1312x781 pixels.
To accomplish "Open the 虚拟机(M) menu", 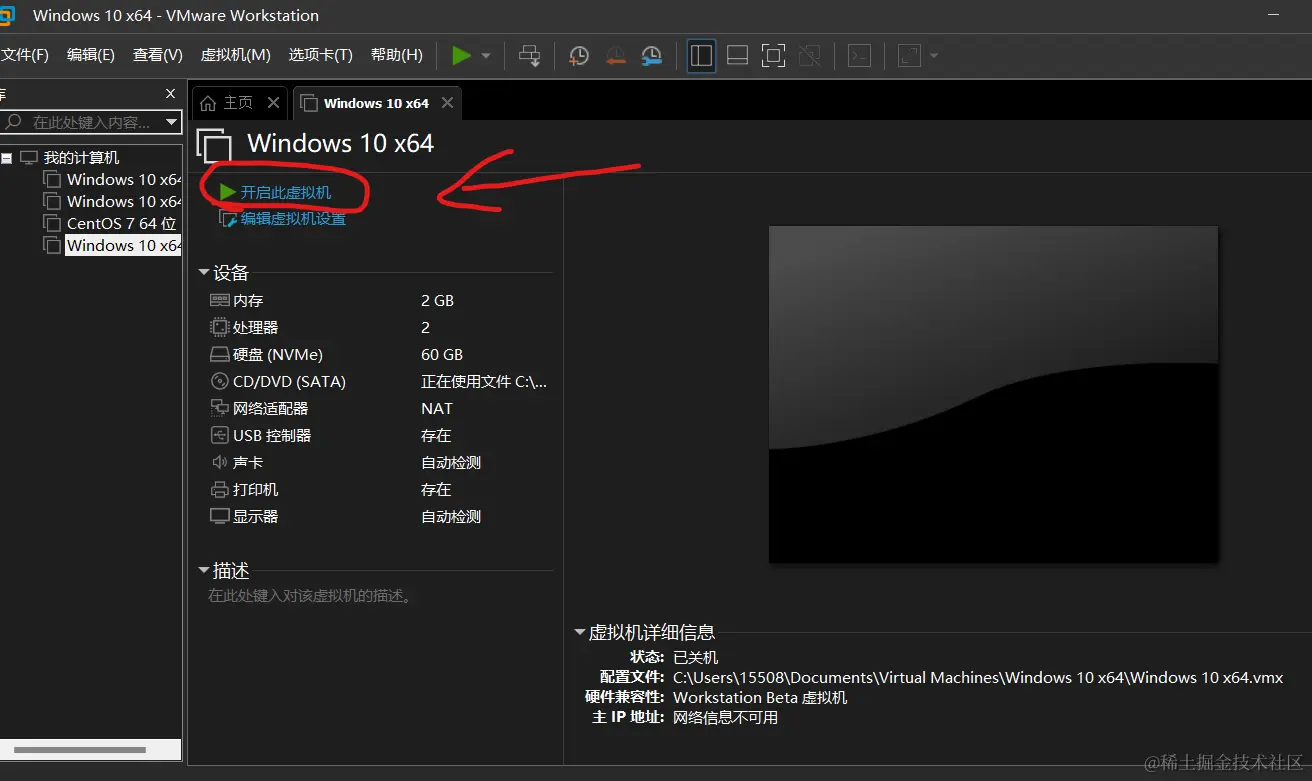I will click(x=236, y=55).
